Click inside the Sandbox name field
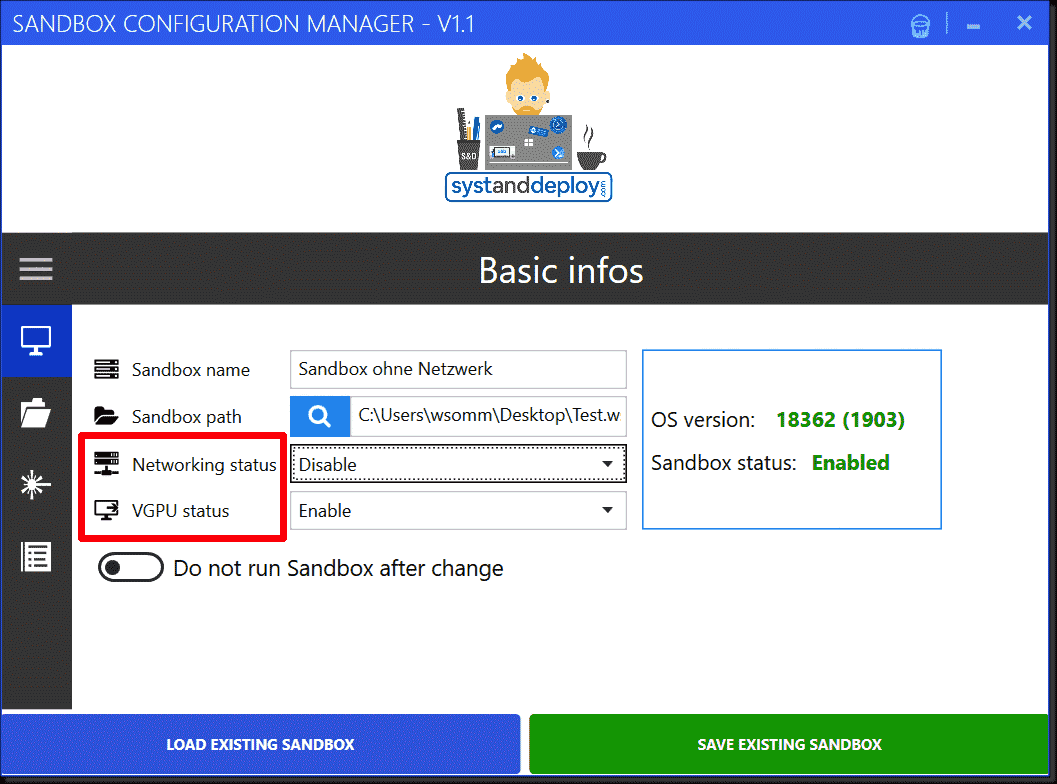 pyautogui.click(x=457, y=369)
